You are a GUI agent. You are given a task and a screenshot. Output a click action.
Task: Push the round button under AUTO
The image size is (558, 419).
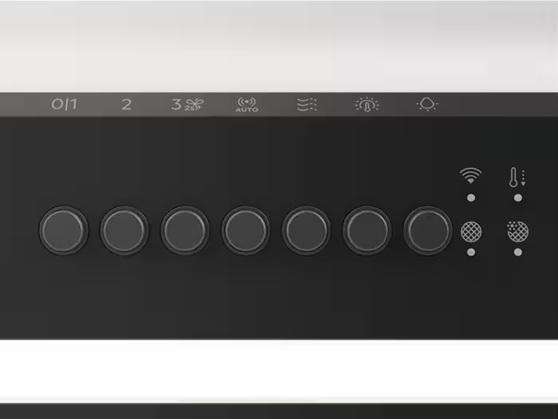246,230
